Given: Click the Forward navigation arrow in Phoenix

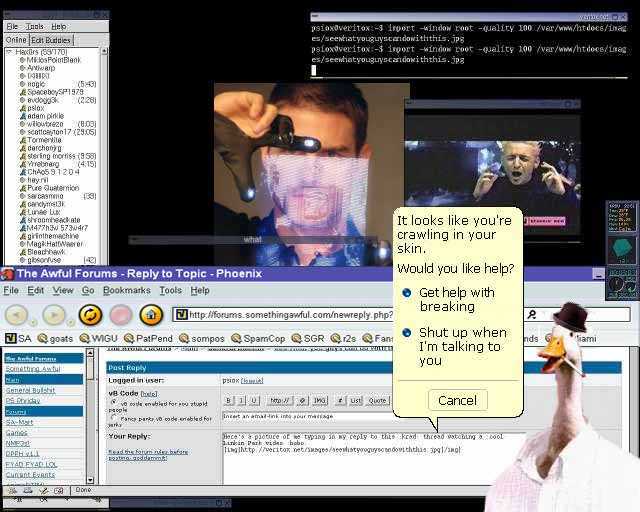Looking at the screenshot, I should point(54,315).
